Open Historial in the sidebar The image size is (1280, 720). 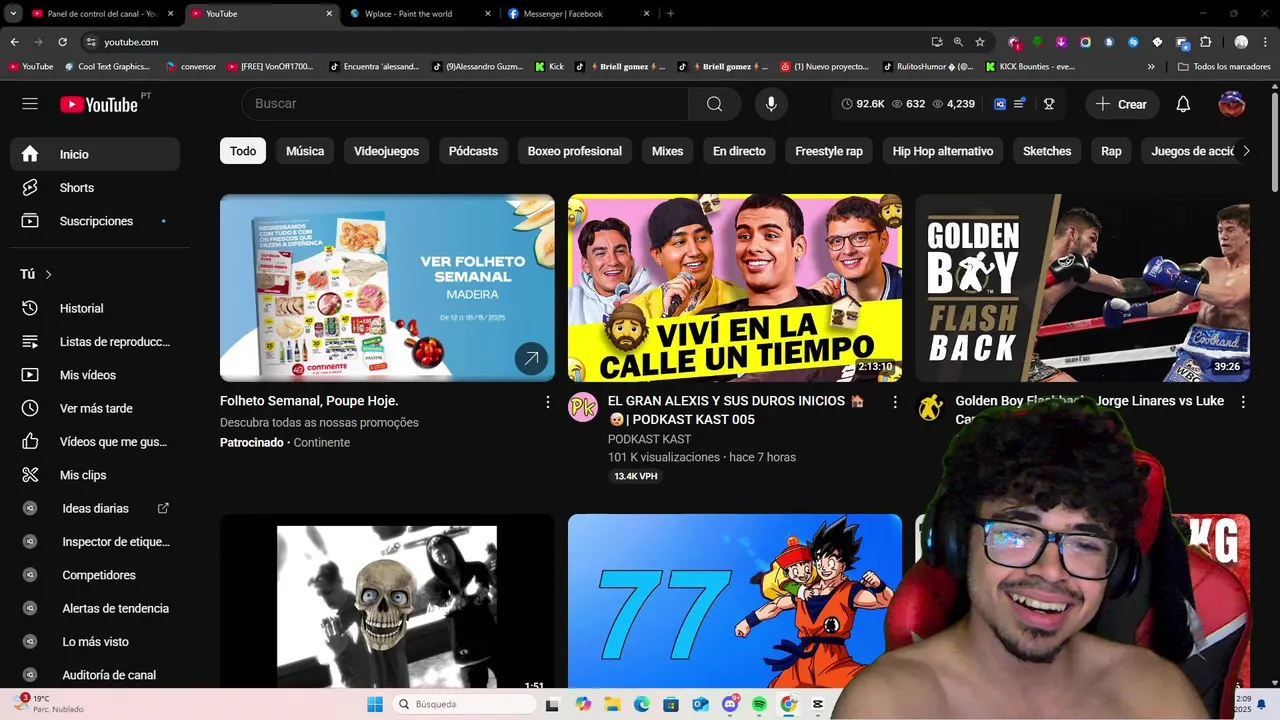coord(95,308)
